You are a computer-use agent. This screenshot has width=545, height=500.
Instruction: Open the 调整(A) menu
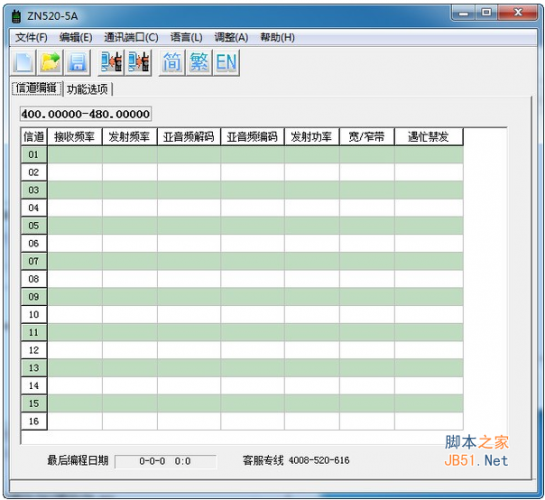pos(231,37)
